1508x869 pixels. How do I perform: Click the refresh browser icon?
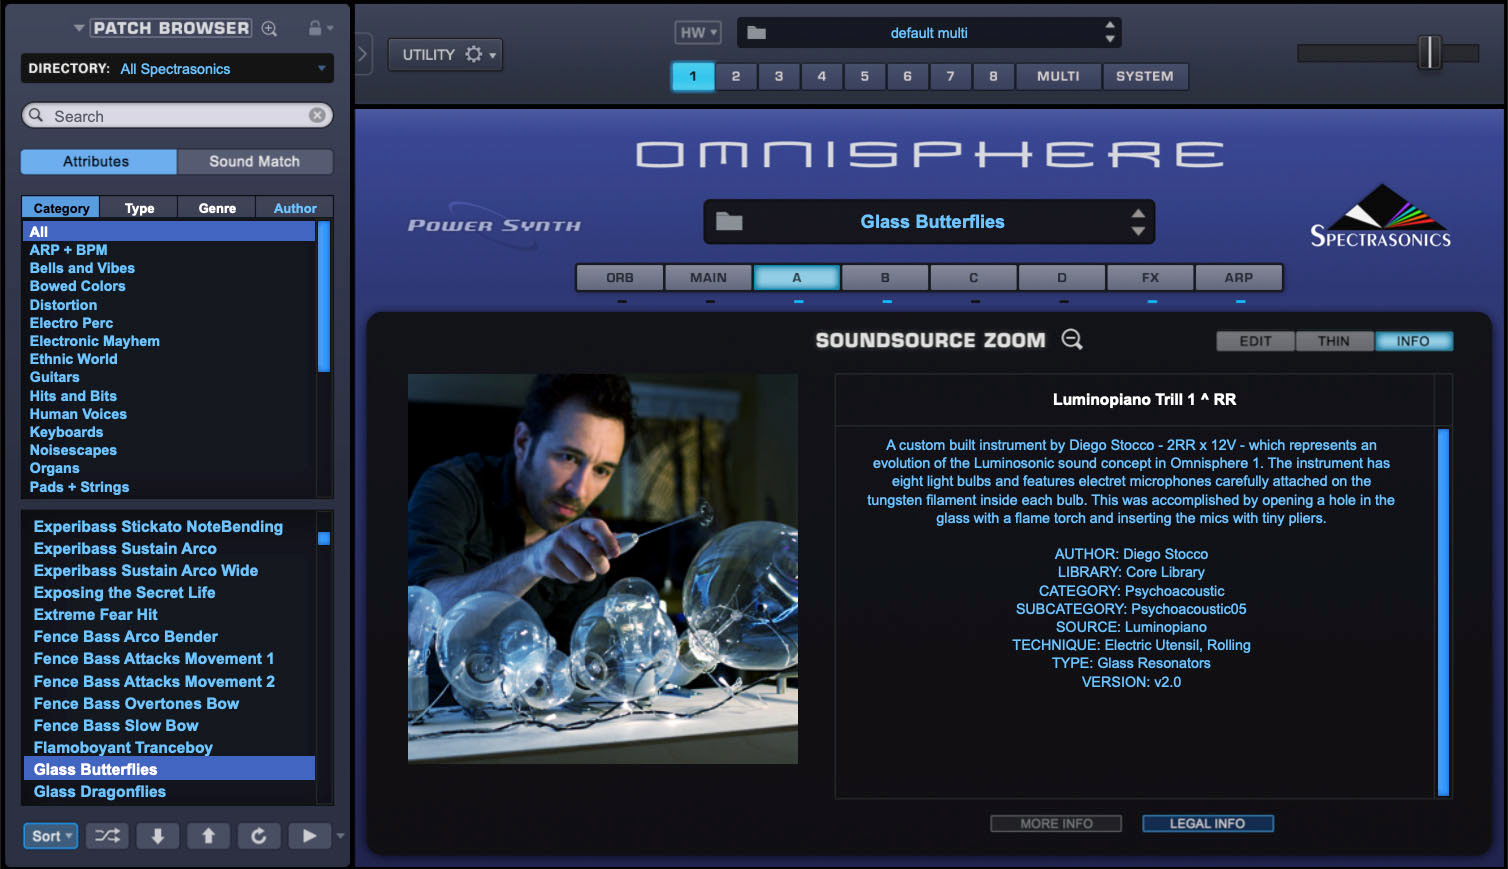(259, 836)
